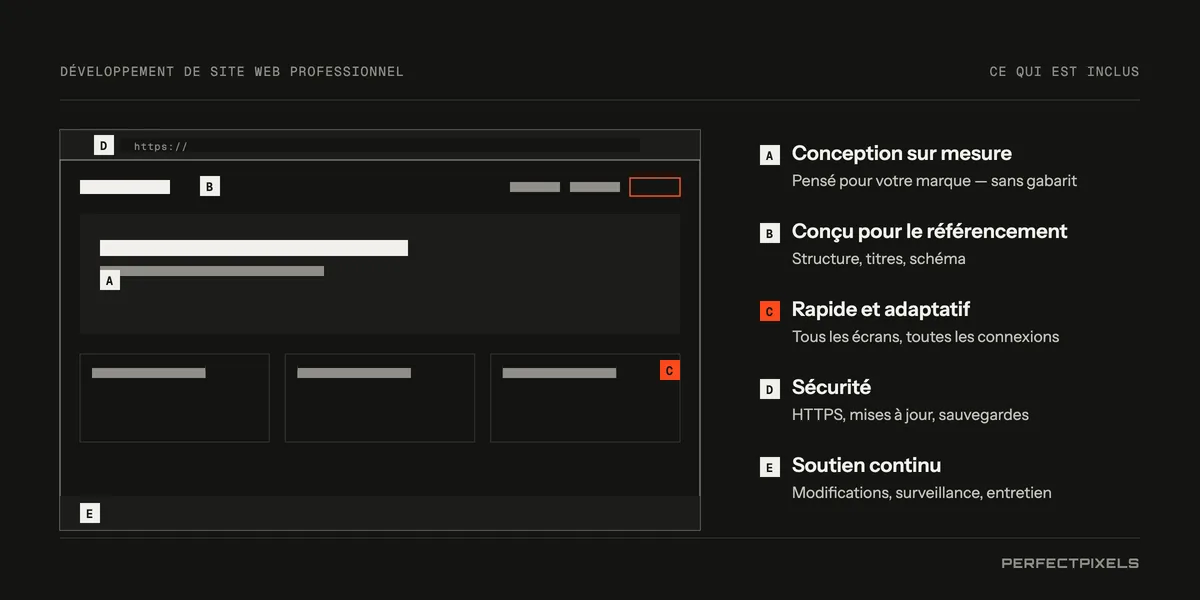This screenshot has width=1200, height=600.
Task: Select the E badge beside Soutien continu
Action: tap(769, 467)
